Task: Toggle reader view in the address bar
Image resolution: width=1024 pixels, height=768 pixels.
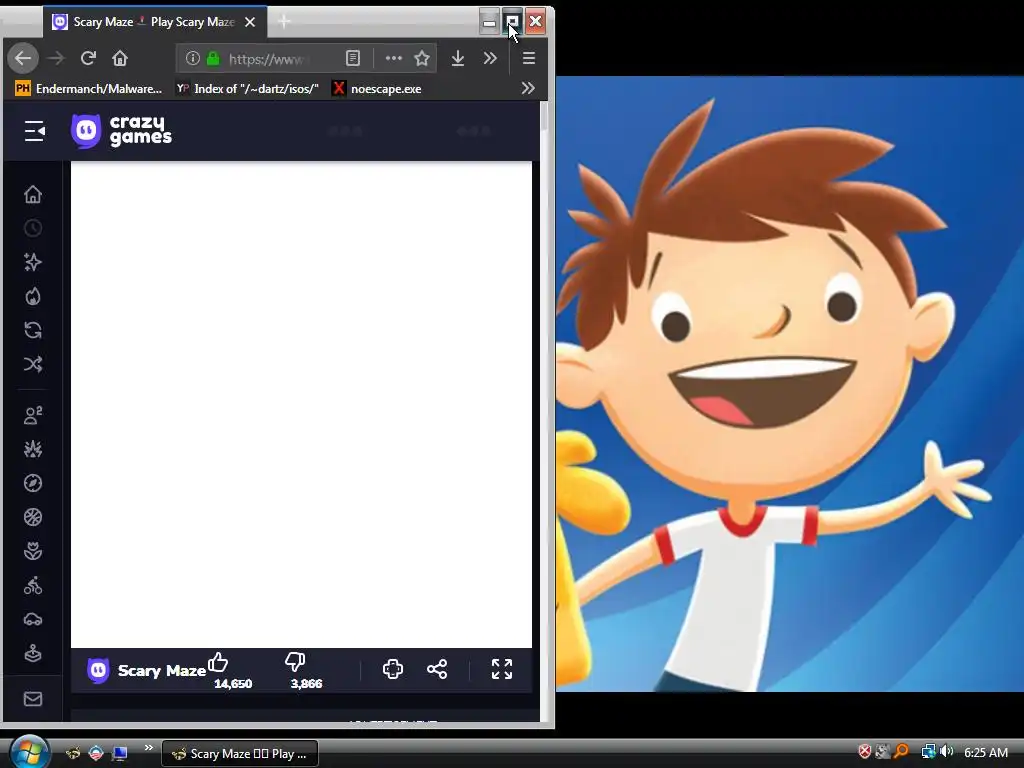Action: click(353, 58)
